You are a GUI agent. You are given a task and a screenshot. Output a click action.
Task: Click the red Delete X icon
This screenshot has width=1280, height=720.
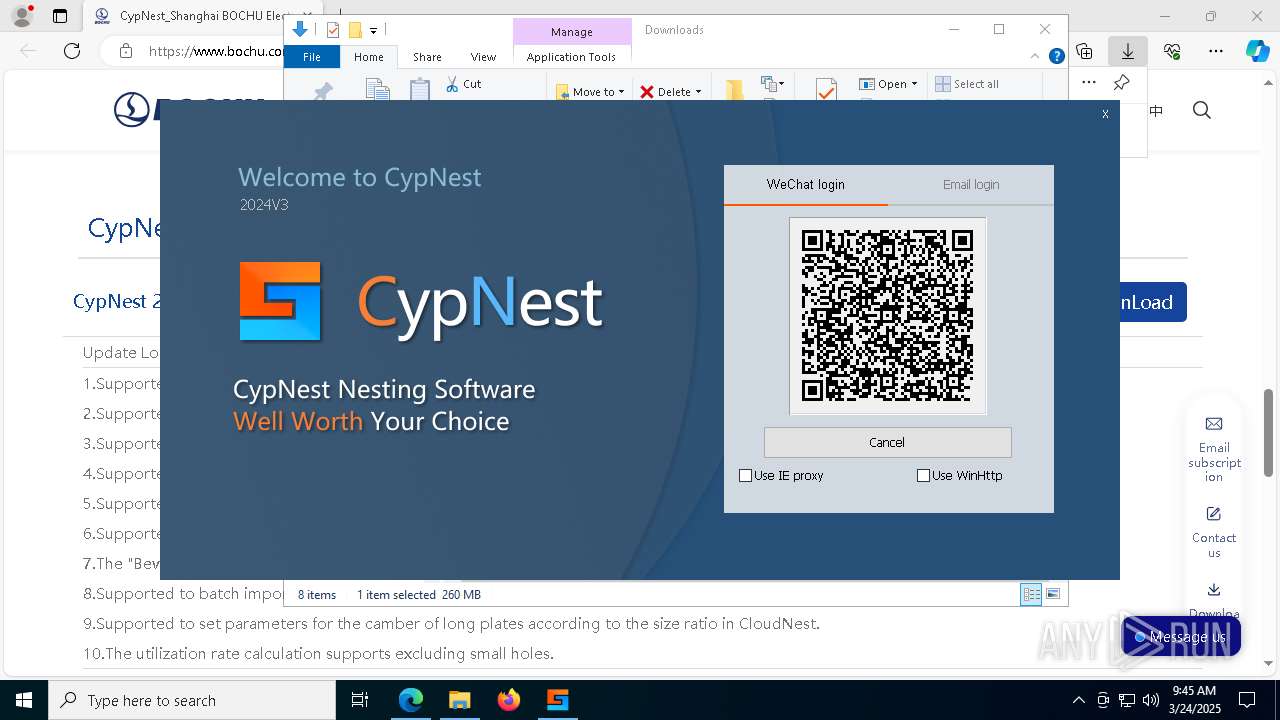click(x=647, y=92)
